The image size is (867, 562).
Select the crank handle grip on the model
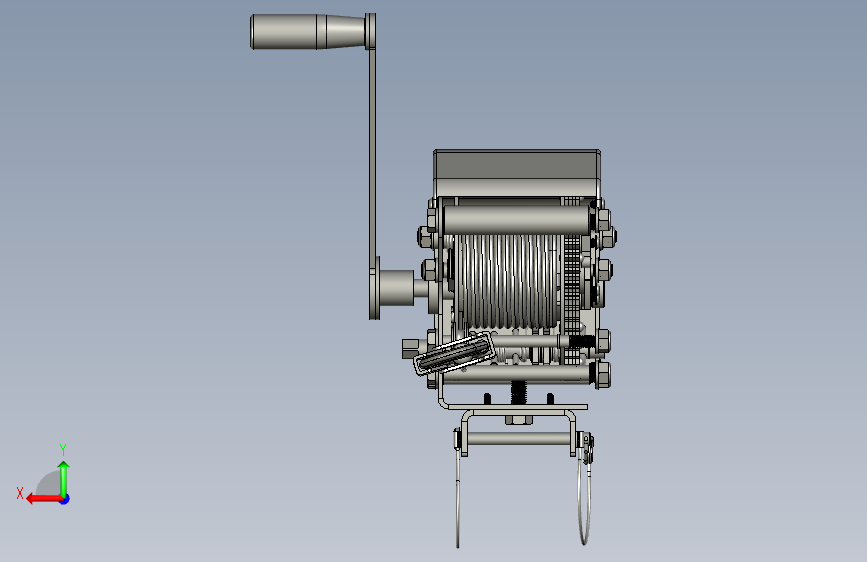coord(307,32)
